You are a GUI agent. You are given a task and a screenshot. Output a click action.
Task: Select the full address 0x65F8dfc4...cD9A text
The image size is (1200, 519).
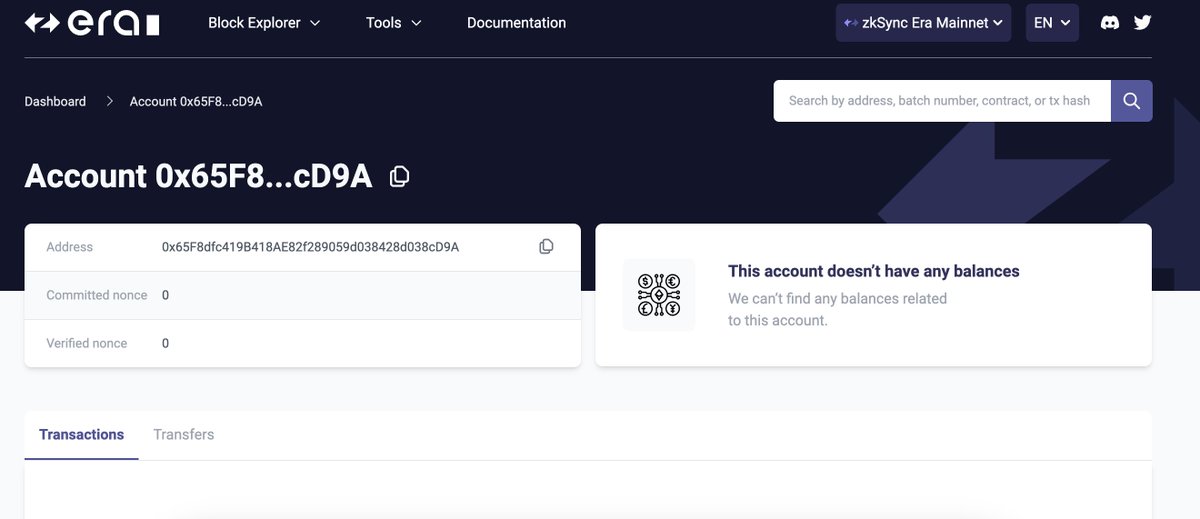coord(310,247)
